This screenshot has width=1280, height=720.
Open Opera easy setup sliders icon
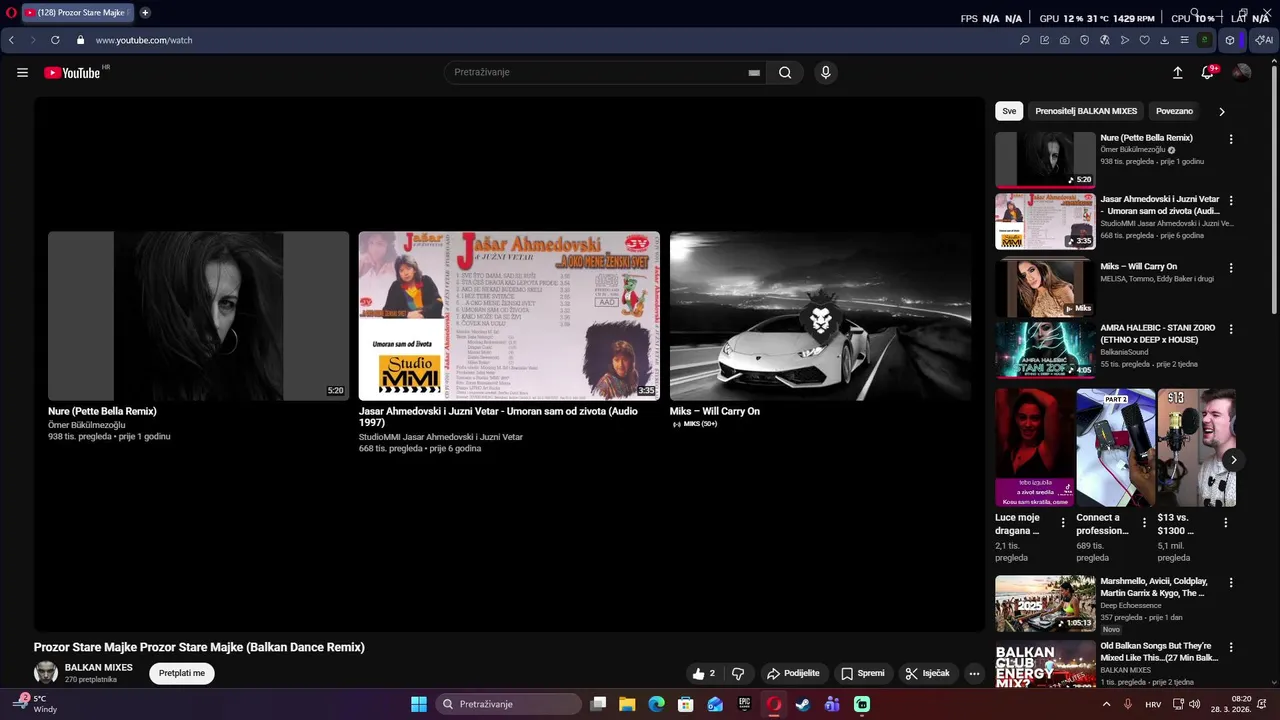(x=1184, y=40)
